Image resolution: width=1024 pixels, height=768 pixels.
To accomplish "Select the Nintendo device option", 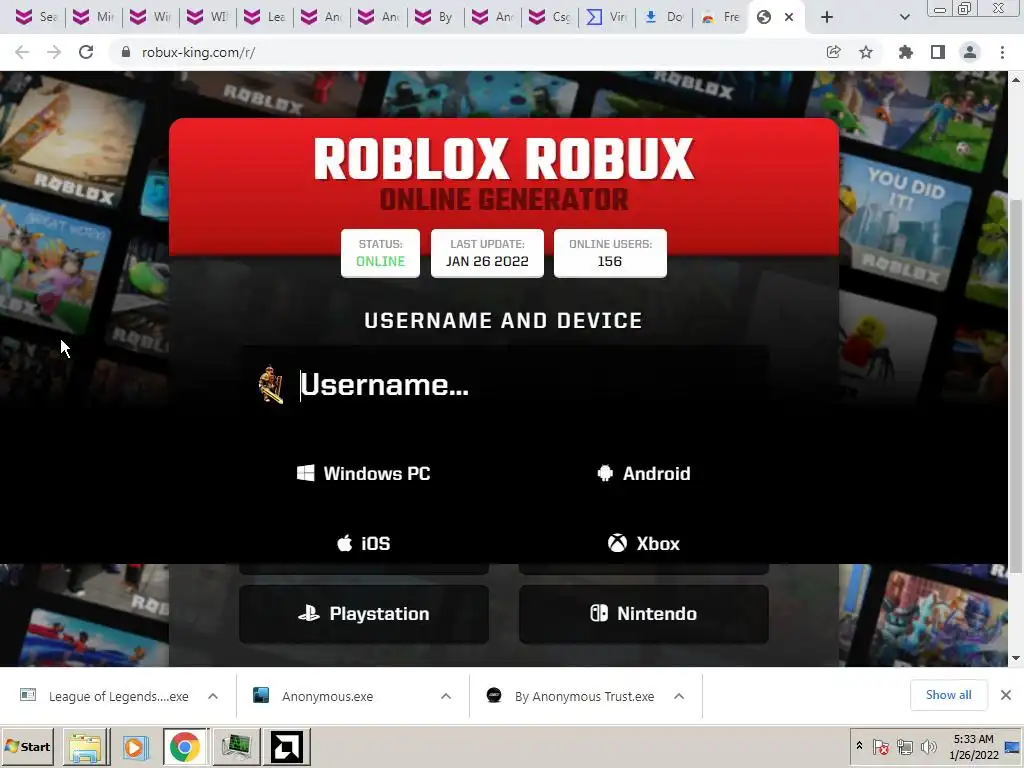I will point(643,614).
